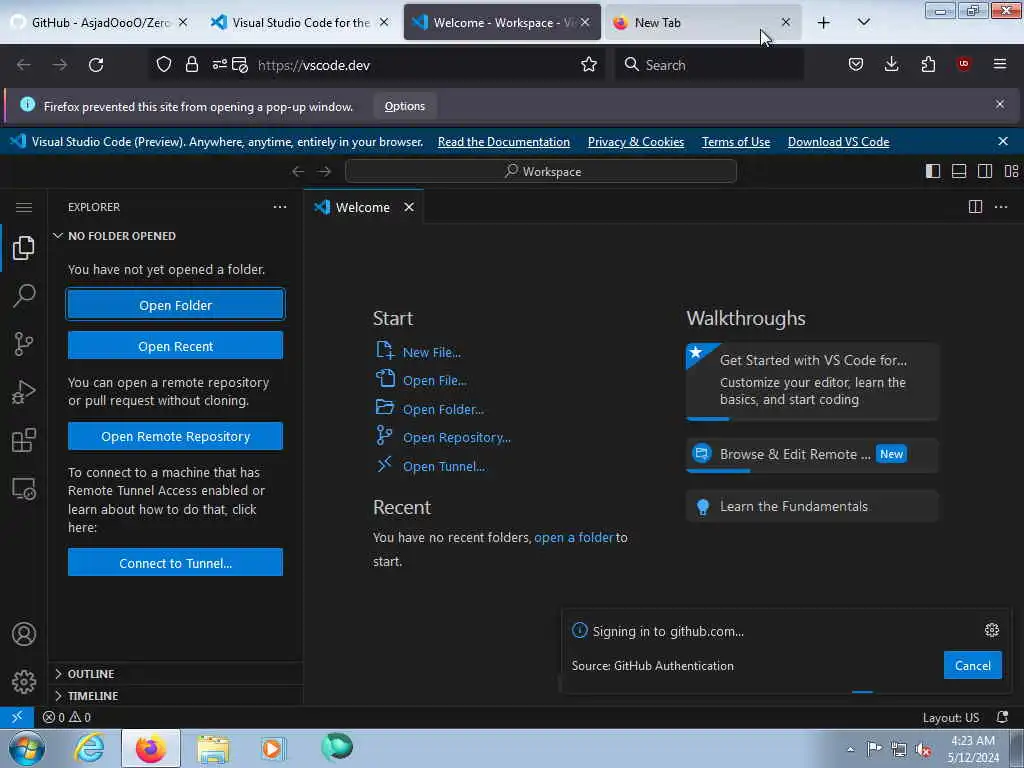Toggle the primary side bar layout icon
Viewport: 1024px width, 768px height.
933,171
